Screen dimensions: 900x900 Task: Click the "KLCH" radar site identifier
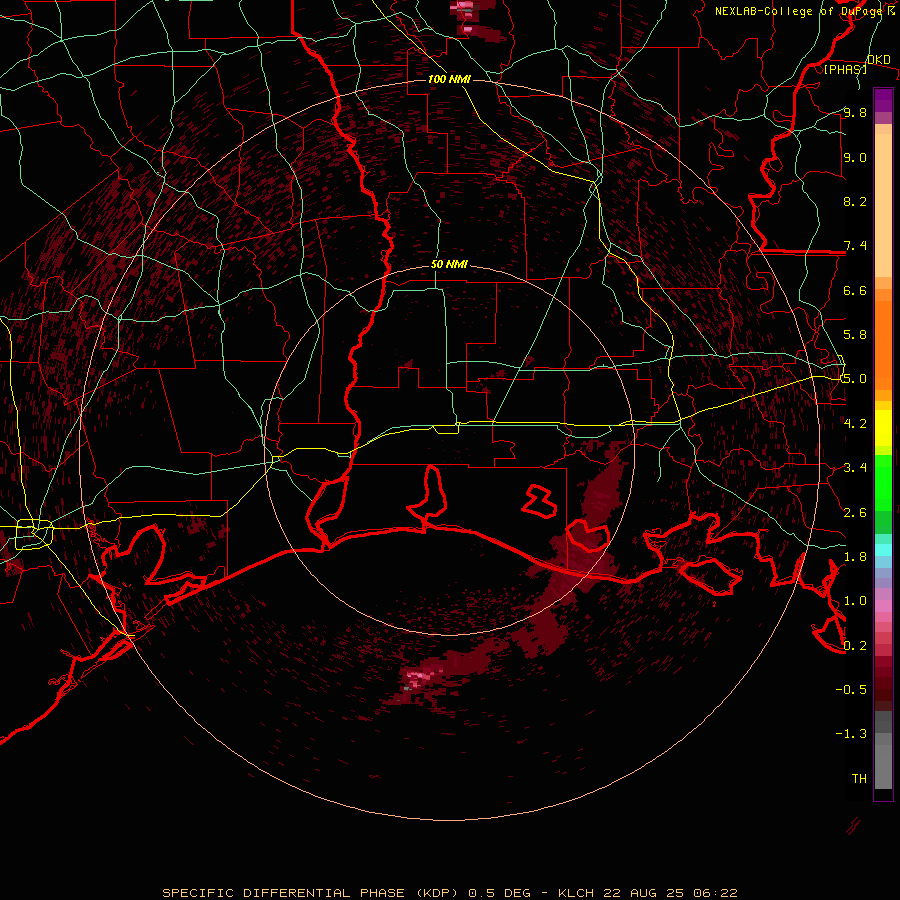click(575, 893)
